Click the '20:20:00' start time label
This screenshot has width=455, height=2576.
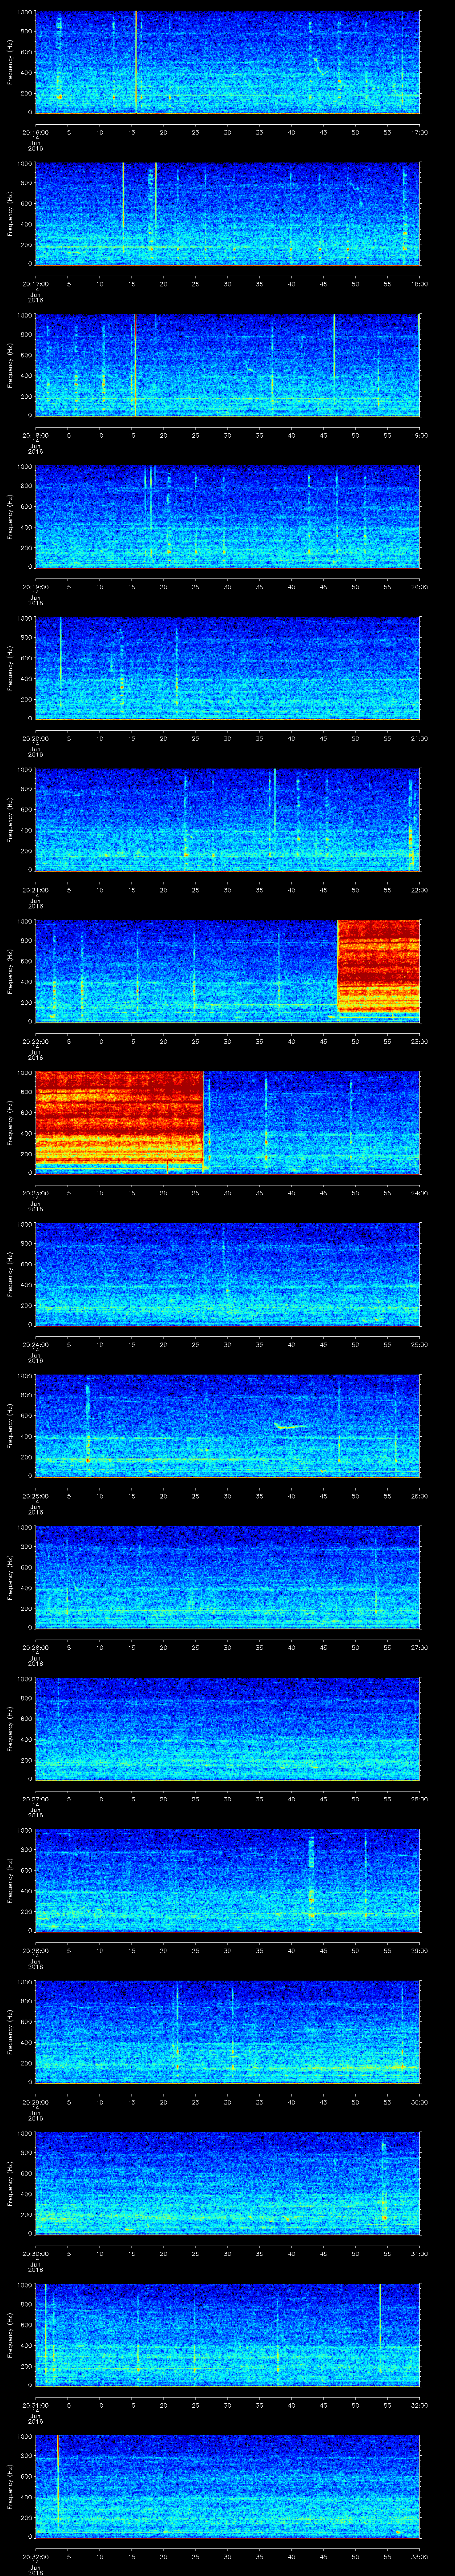pos(35,738)
